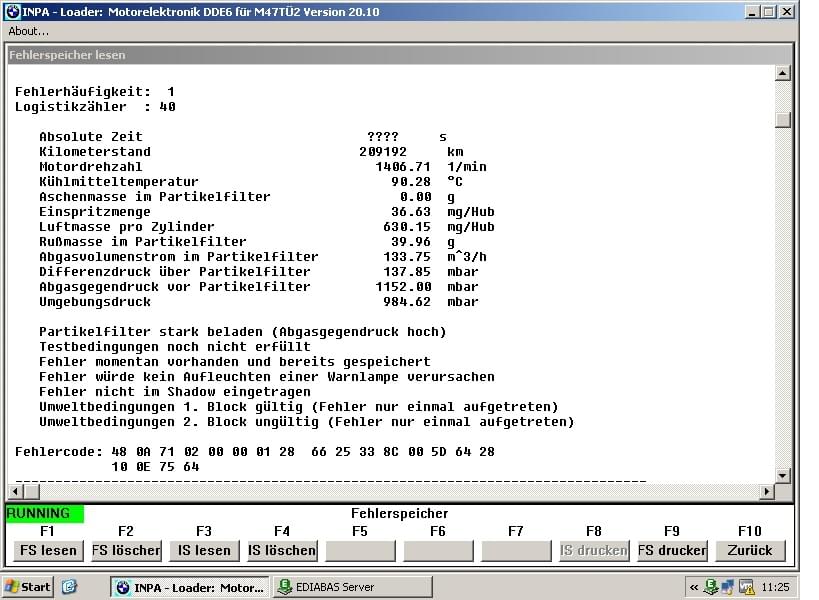Click 'Testbedingungen noch nicht erfüllt' line
The image size is (819, 600).
coord(174,347)
